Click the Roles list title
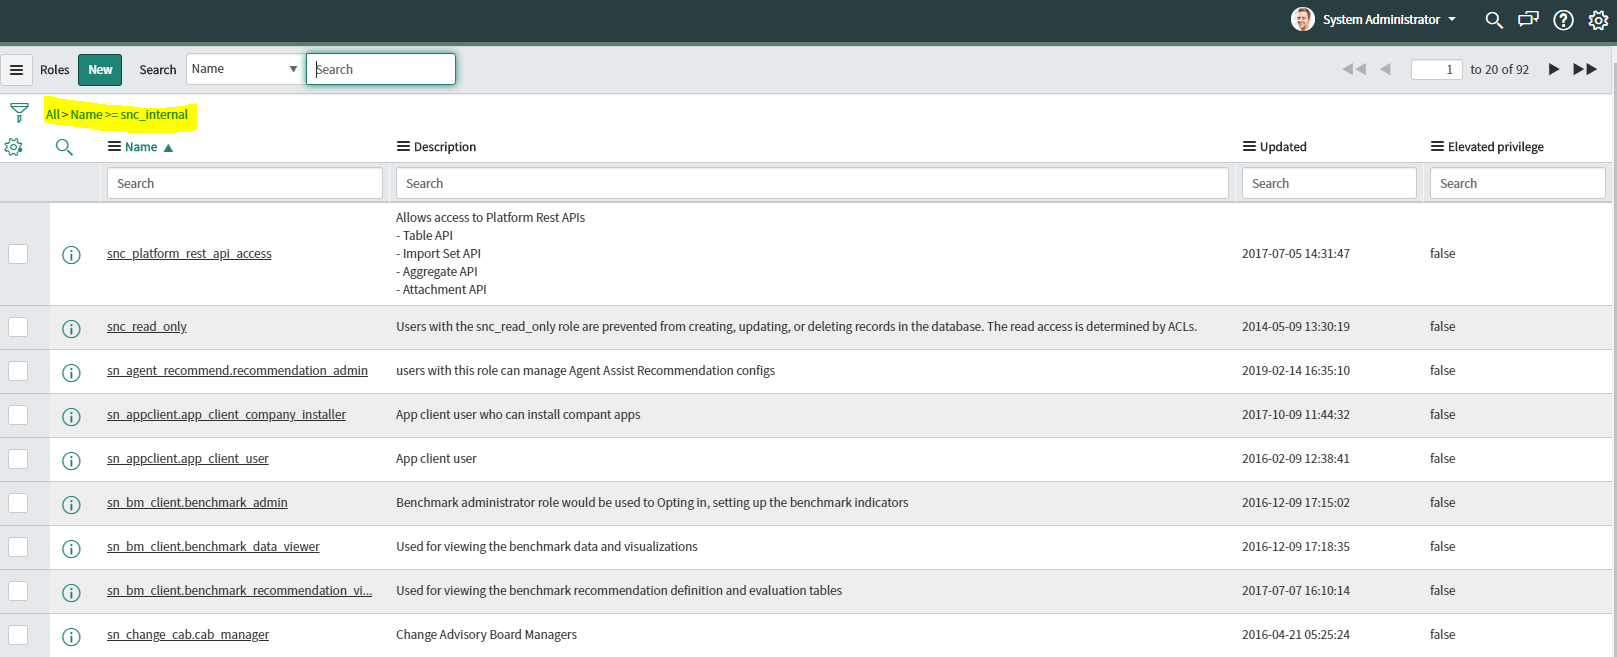This screenshot has height=657, width=1617. coord(55,70)
